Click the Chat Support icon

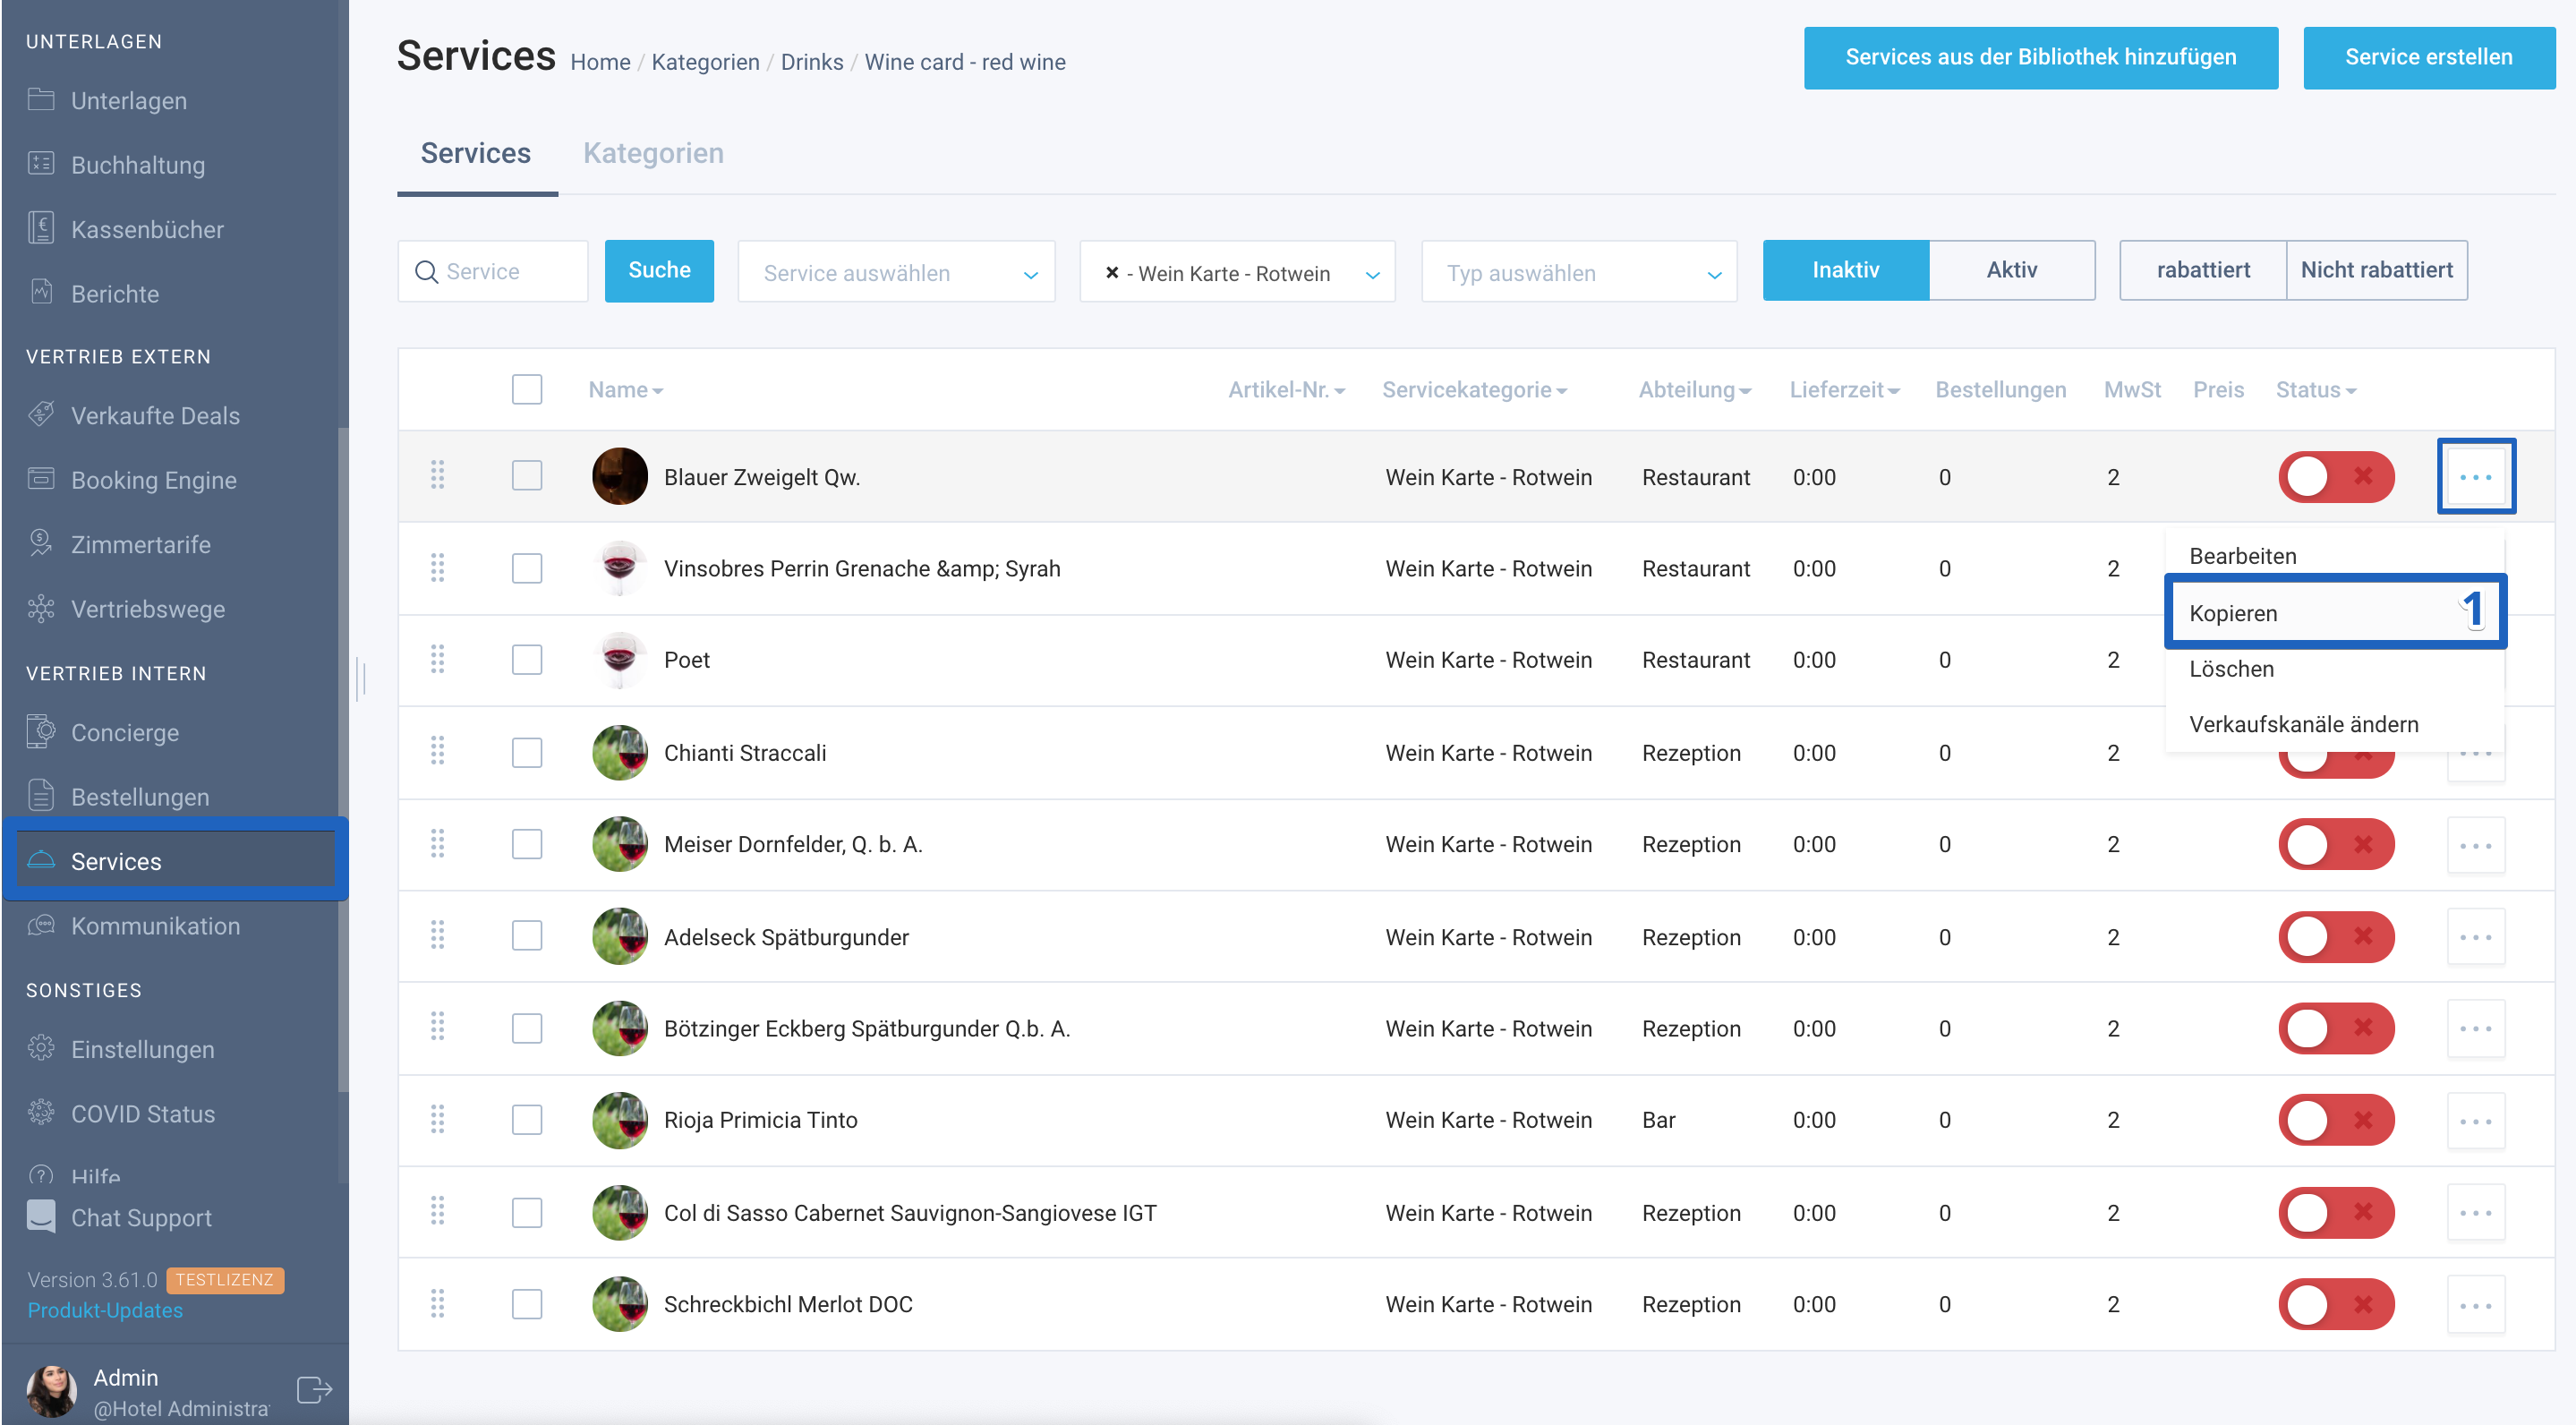[41, 1217]
